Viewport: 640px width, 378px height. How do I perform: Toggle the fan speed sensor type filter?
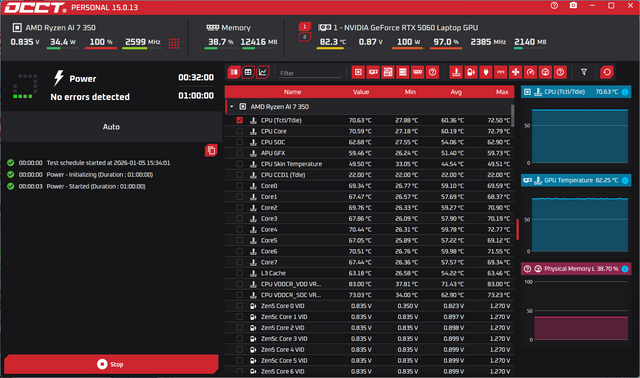tap(516, 72)
